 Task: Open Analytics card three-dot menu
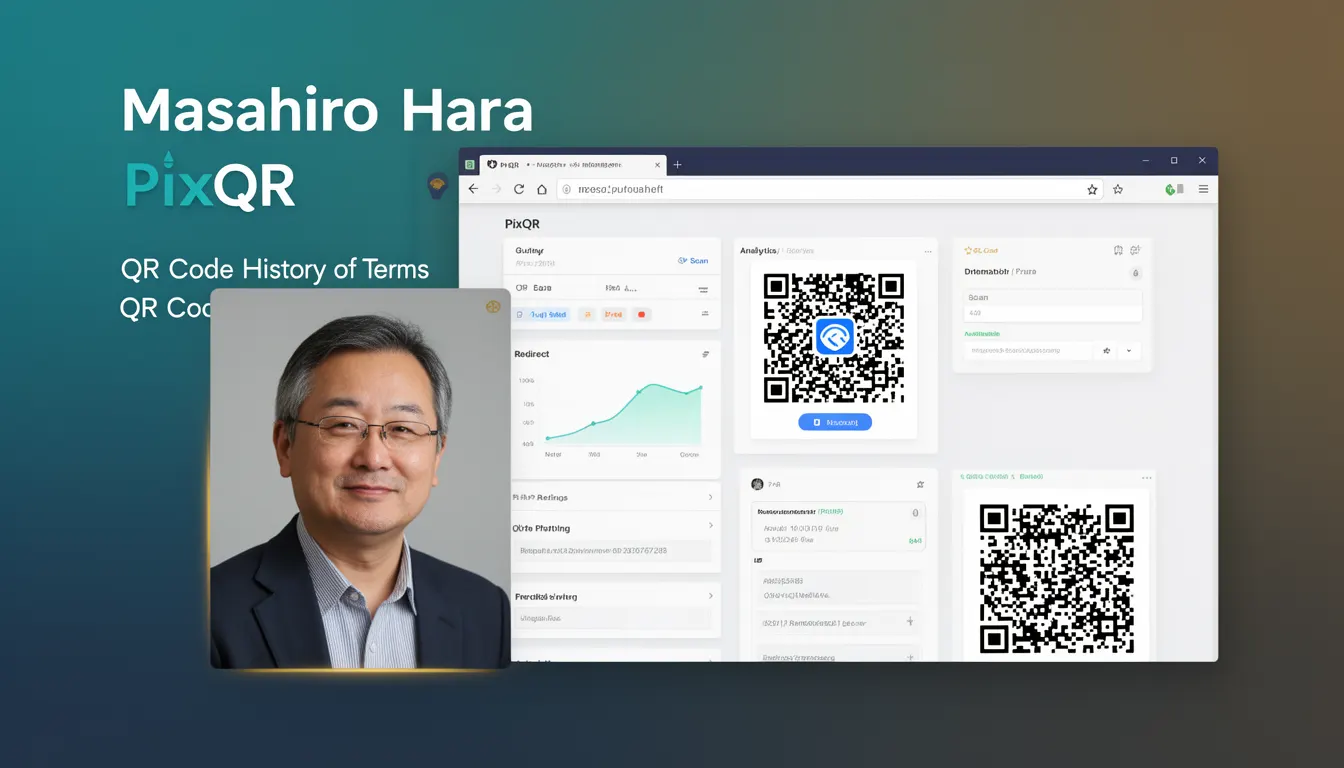tap(928, 251)
